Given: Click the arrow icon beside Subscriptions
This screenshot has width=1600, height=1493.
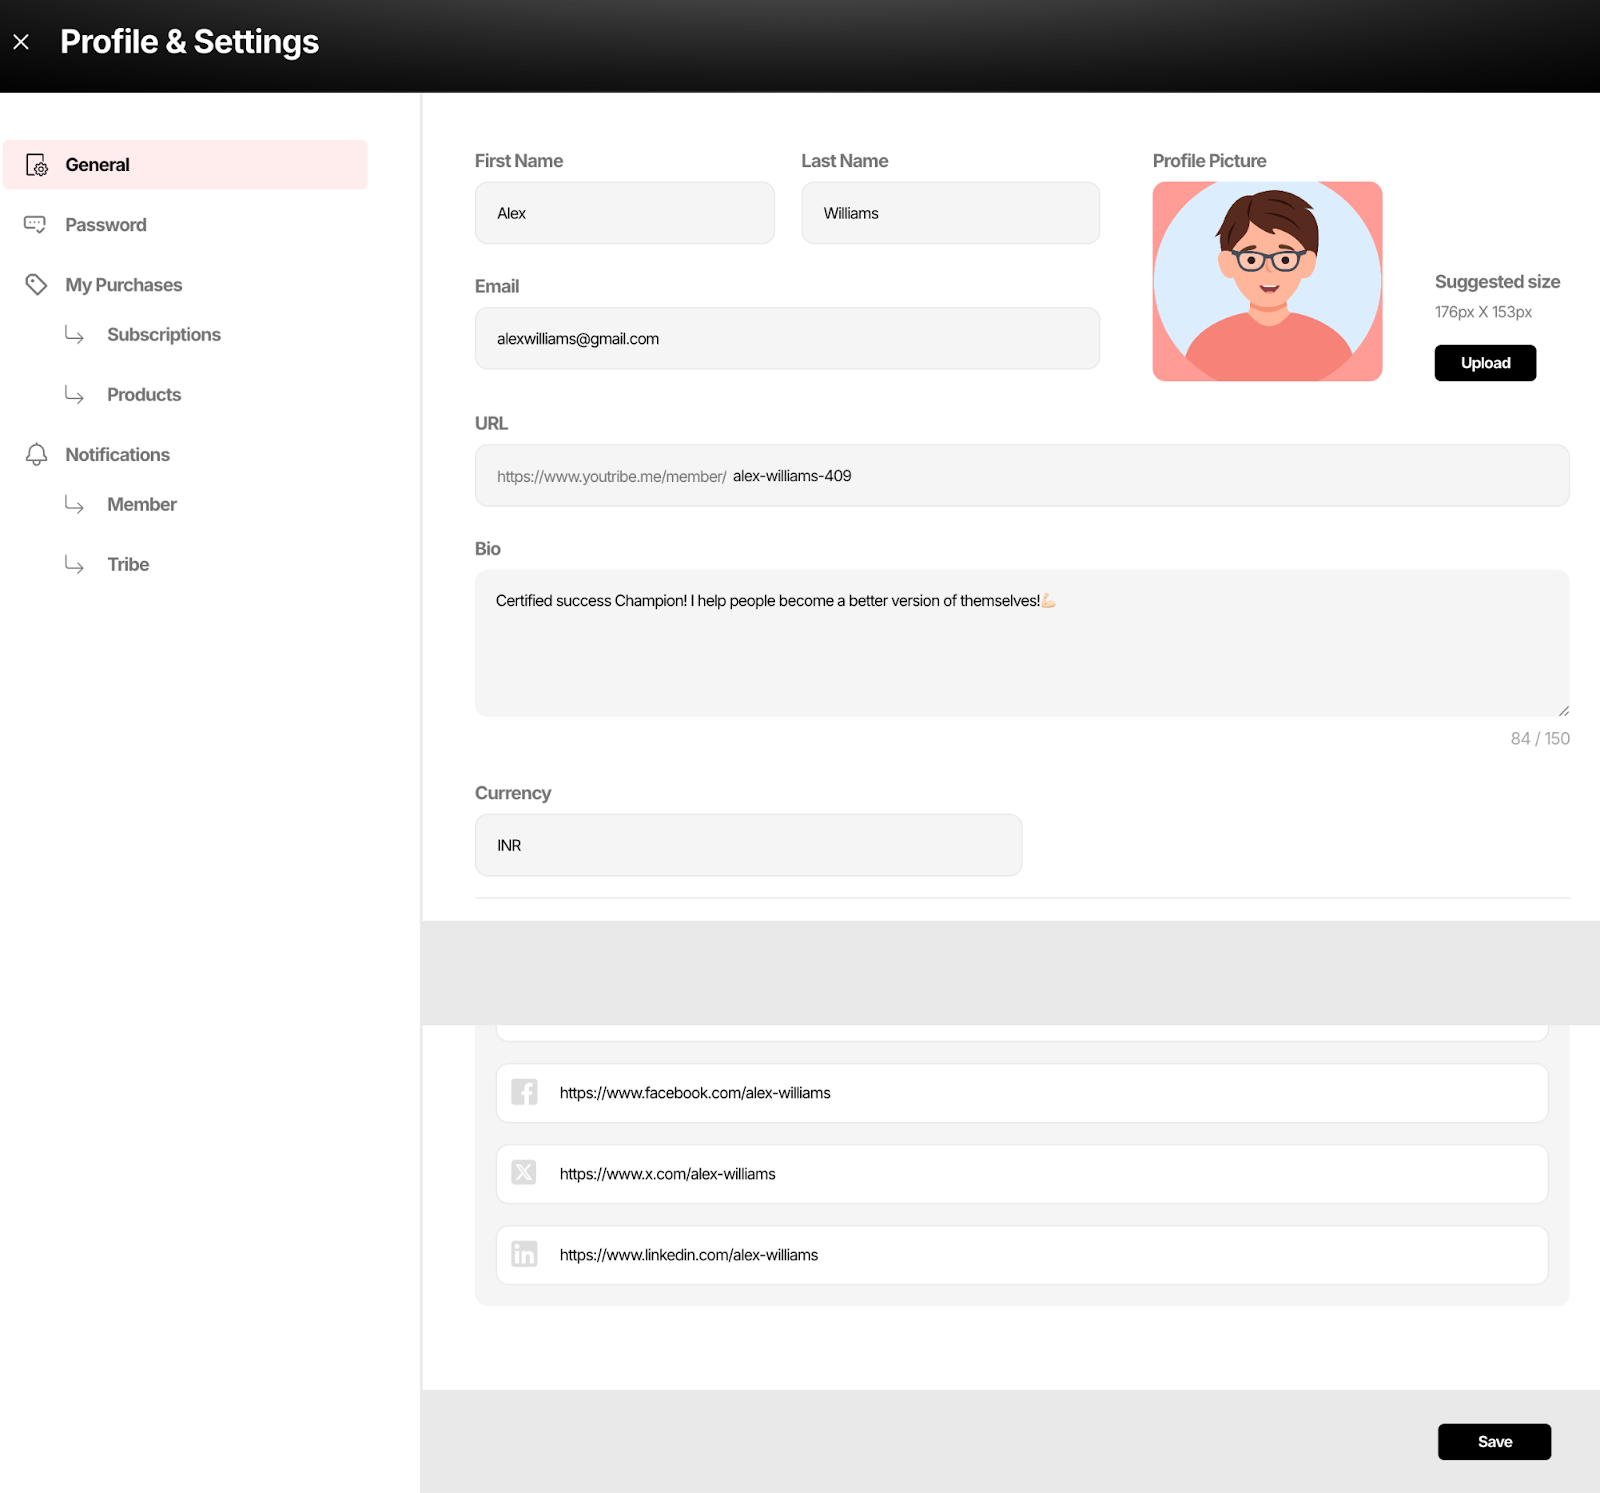Looking at the screenshot, I should 74,335.
